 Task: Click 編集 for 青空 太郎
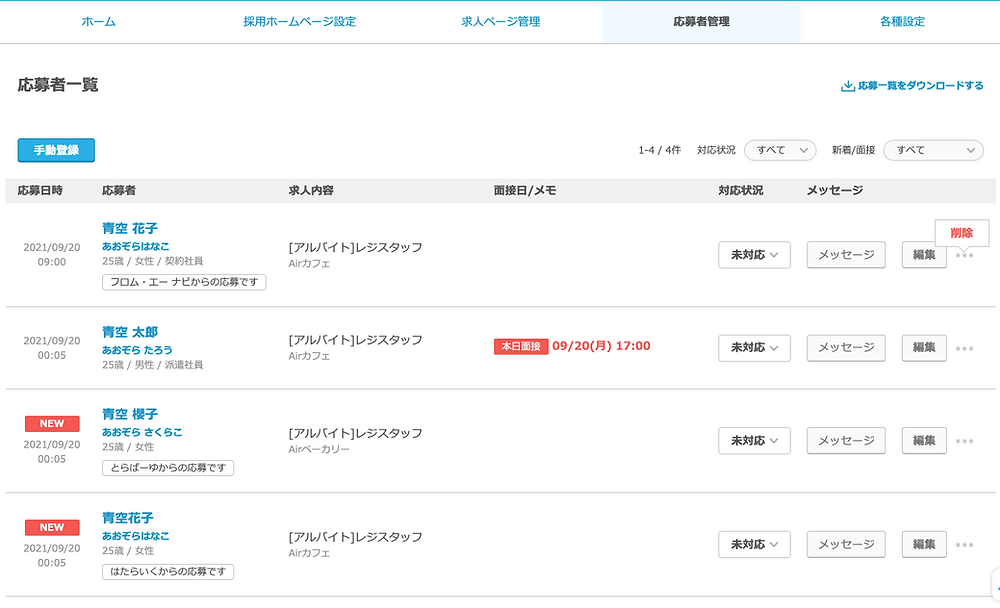[924, 348]
